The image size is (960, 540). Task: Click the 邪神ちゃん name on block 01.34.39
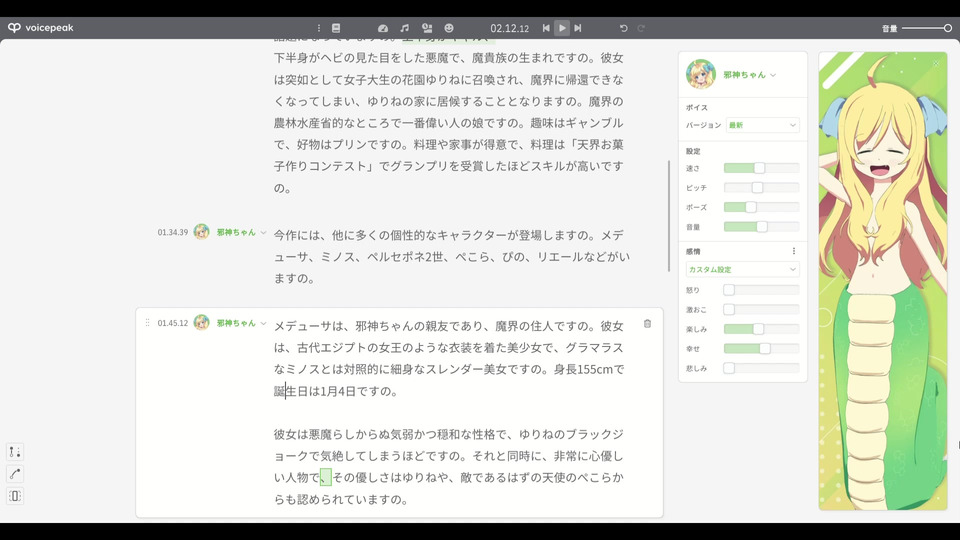click(236, 233)
